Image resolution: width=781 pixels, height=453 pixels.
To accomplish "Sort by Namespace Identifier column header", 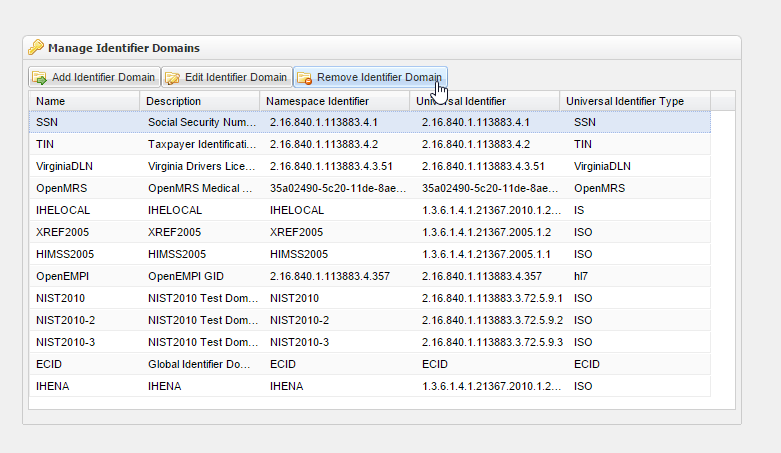I will [334, 101].
